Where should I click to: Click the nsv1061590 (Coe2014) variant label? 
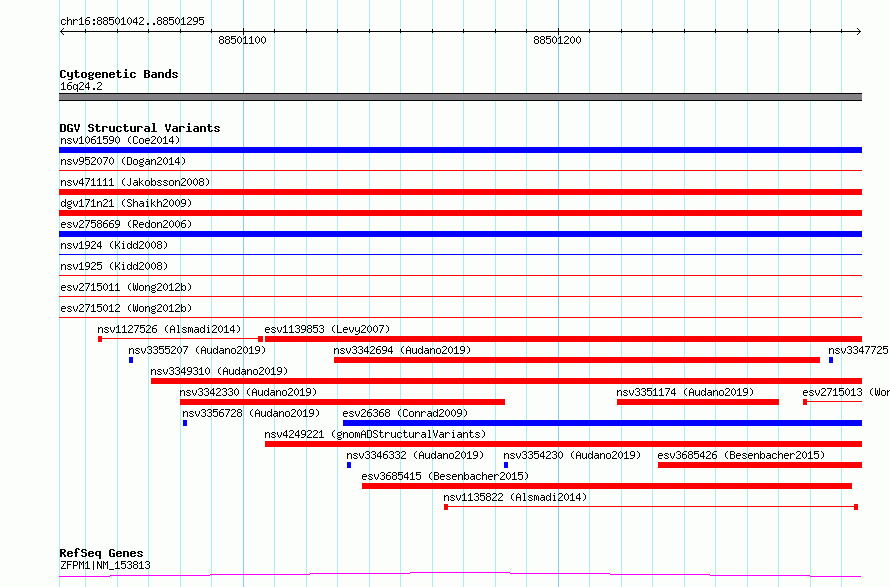[120, 140]
